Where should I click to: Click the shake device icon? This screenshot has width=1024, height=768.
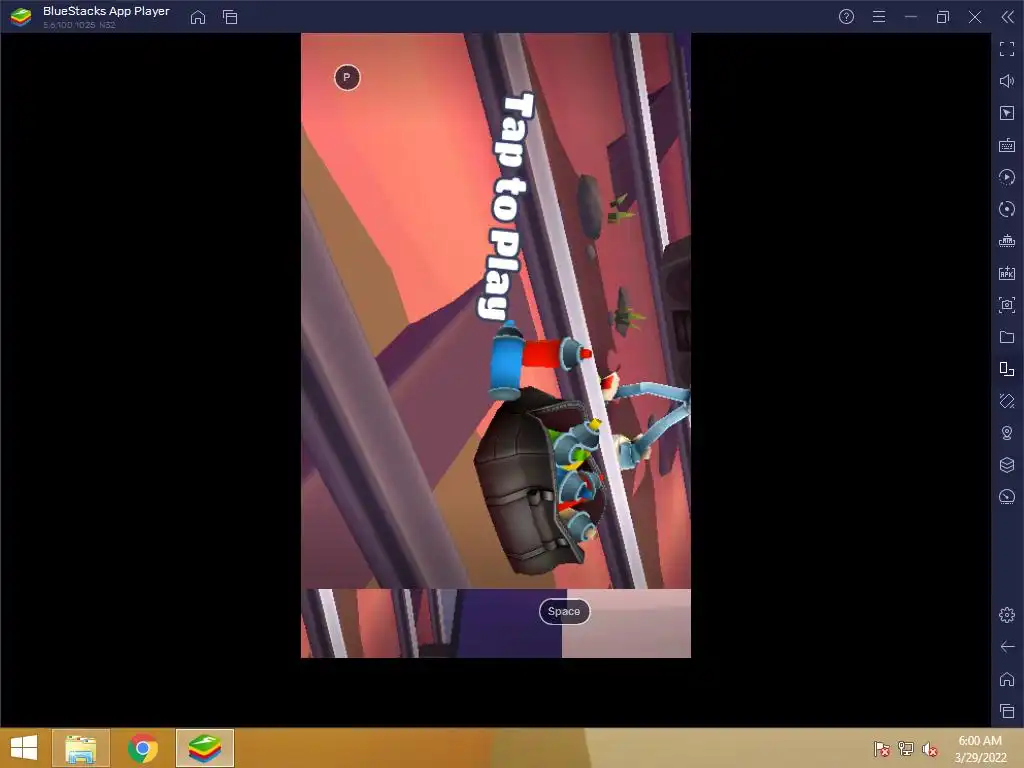1007,401
